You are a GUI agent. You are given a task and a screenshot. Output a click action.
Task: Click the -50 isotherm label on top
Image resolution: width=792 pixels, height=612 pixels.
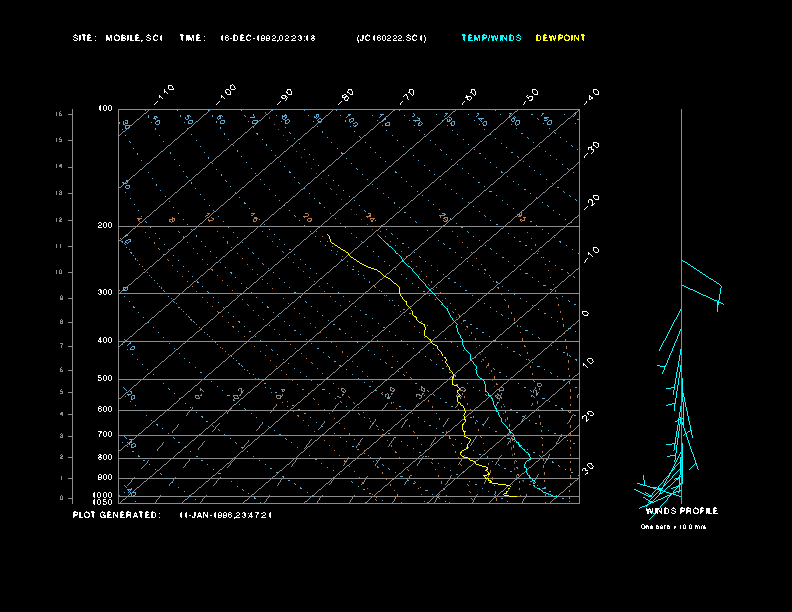click(531, 97)
